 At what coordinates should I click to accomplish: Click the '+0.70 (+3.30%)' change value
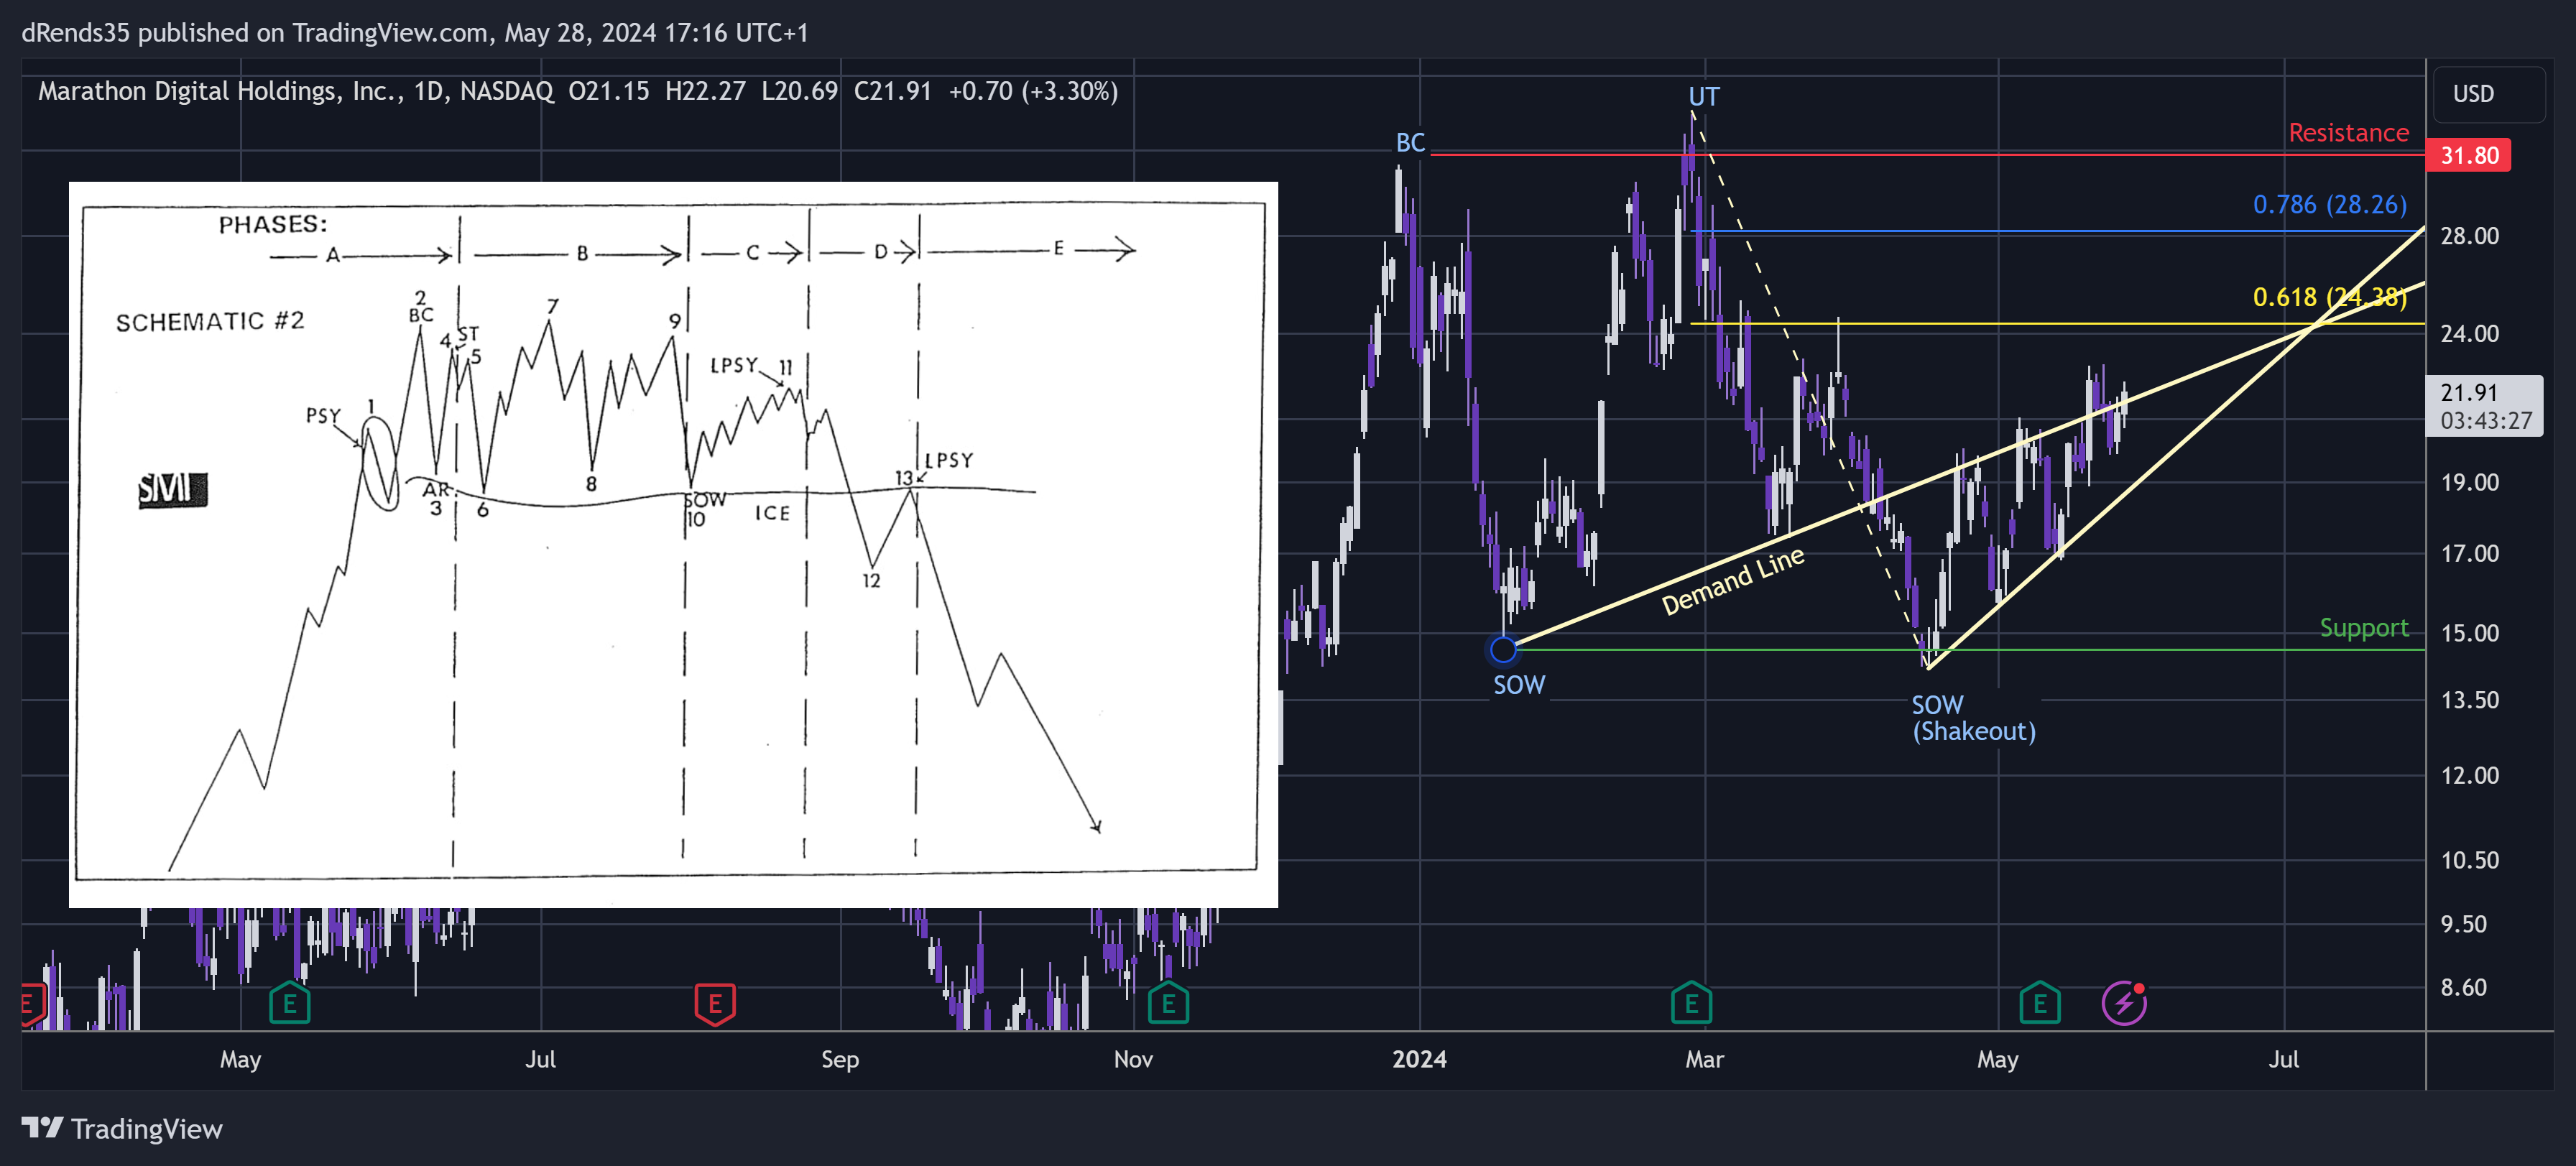(x=1033, y=91)
